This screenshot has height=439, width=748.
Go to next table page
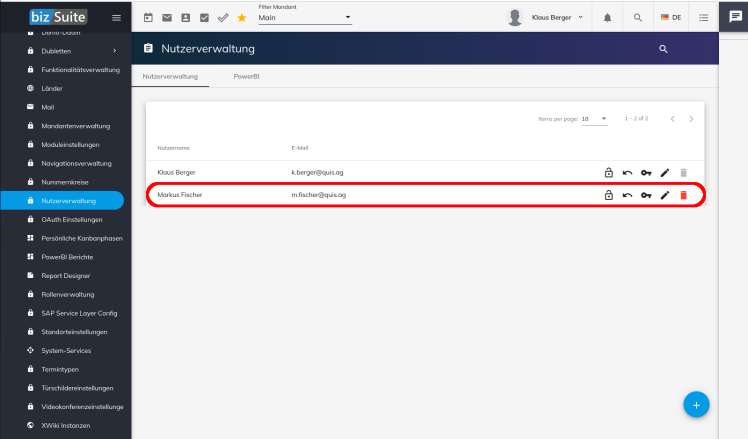[691, 119]
